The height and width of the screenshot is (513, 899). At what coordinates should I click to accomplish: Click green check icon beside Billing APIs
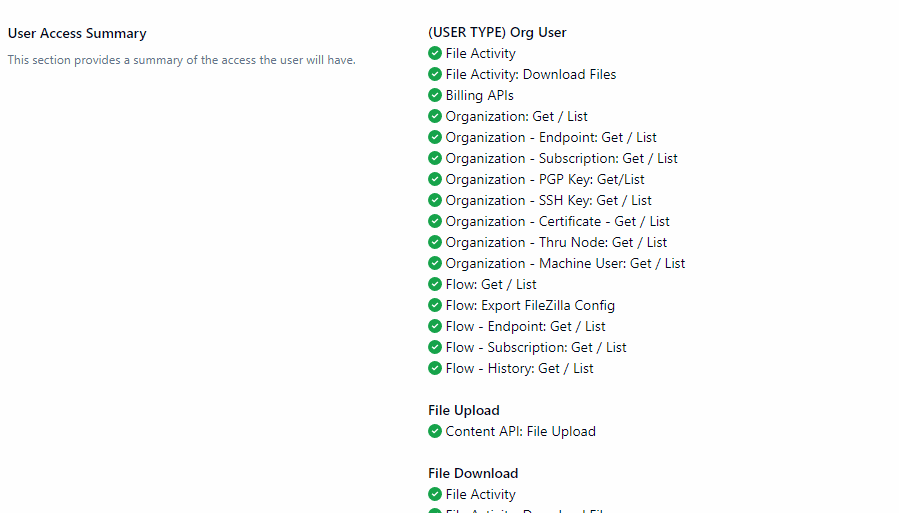[x=435, y=96]
